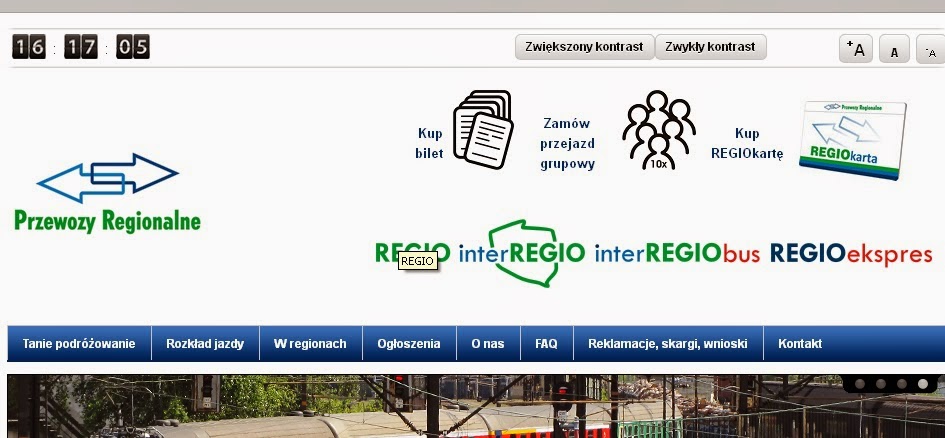
Task: Open W regionach menu
Action: (x=310, y=344)
